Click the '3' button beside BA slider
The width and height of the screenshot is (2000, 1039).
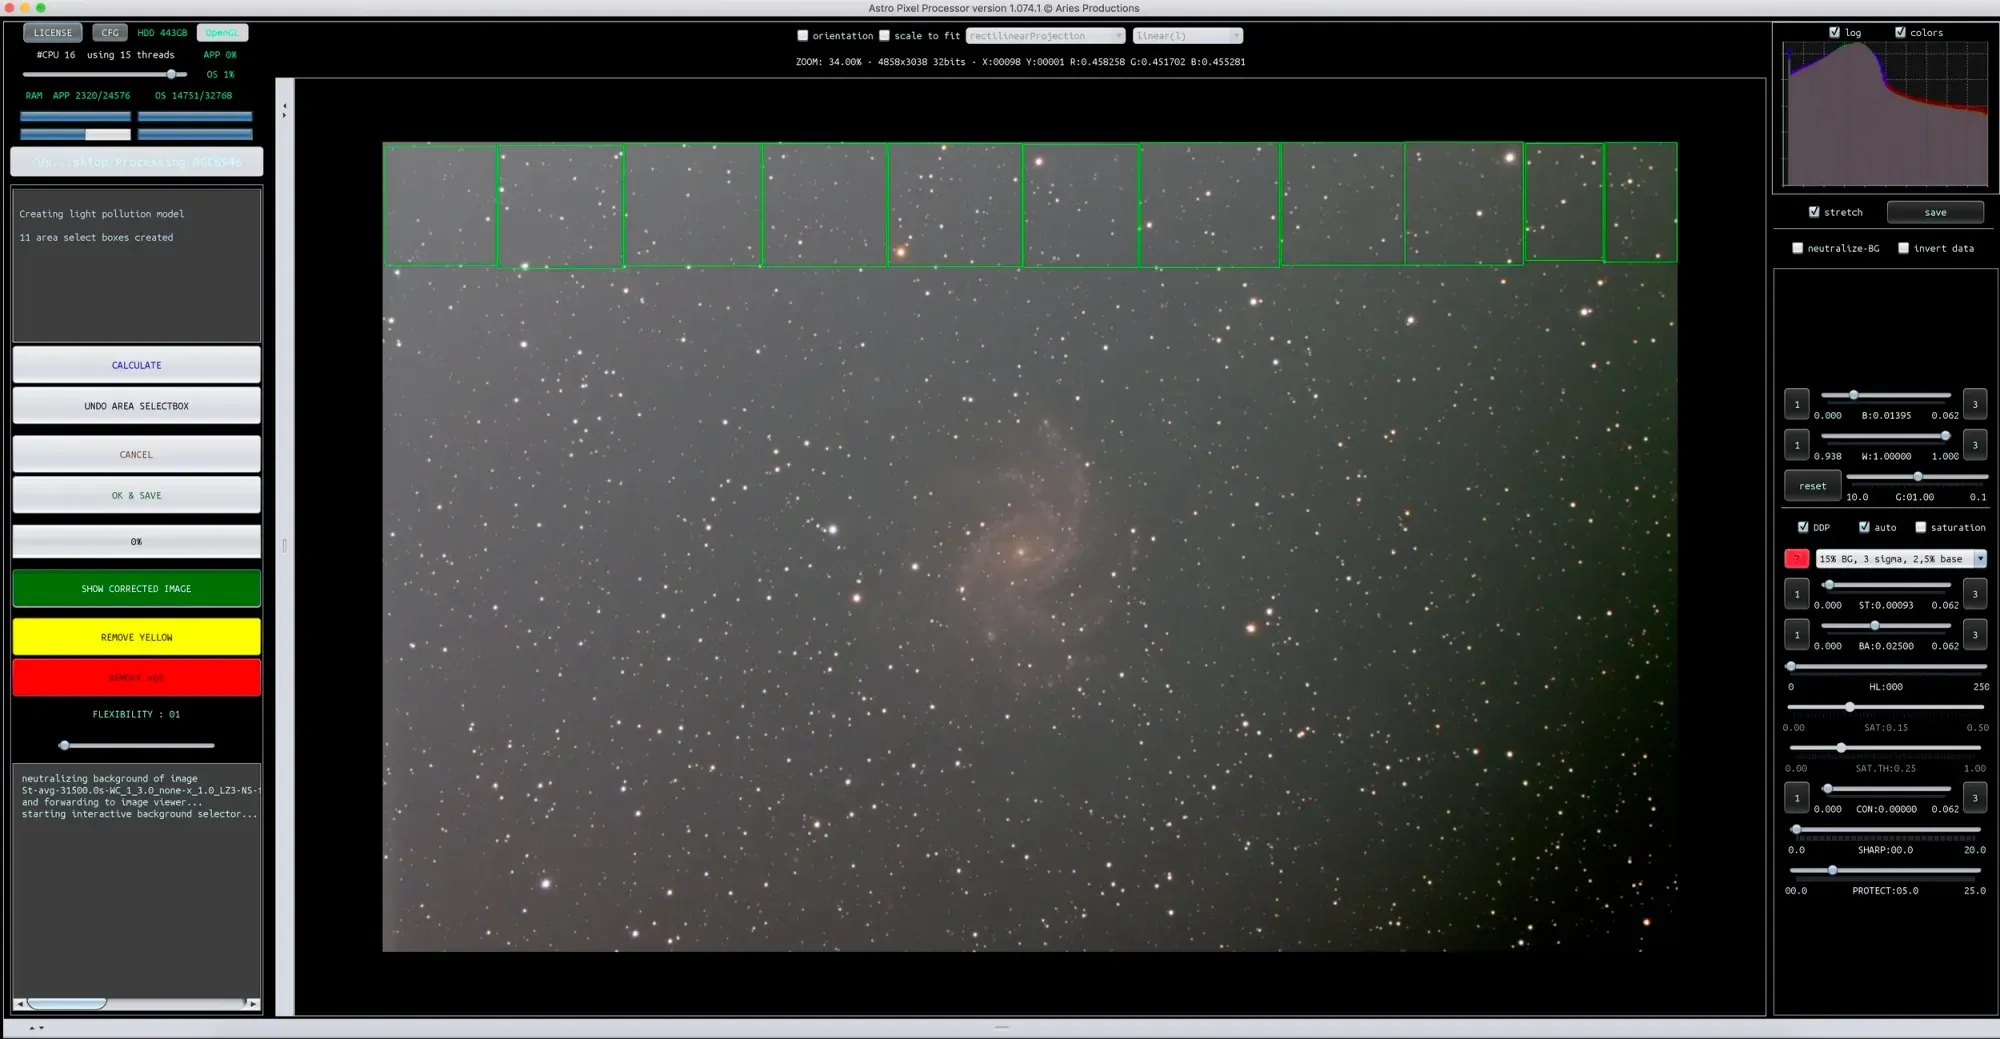1974,635
